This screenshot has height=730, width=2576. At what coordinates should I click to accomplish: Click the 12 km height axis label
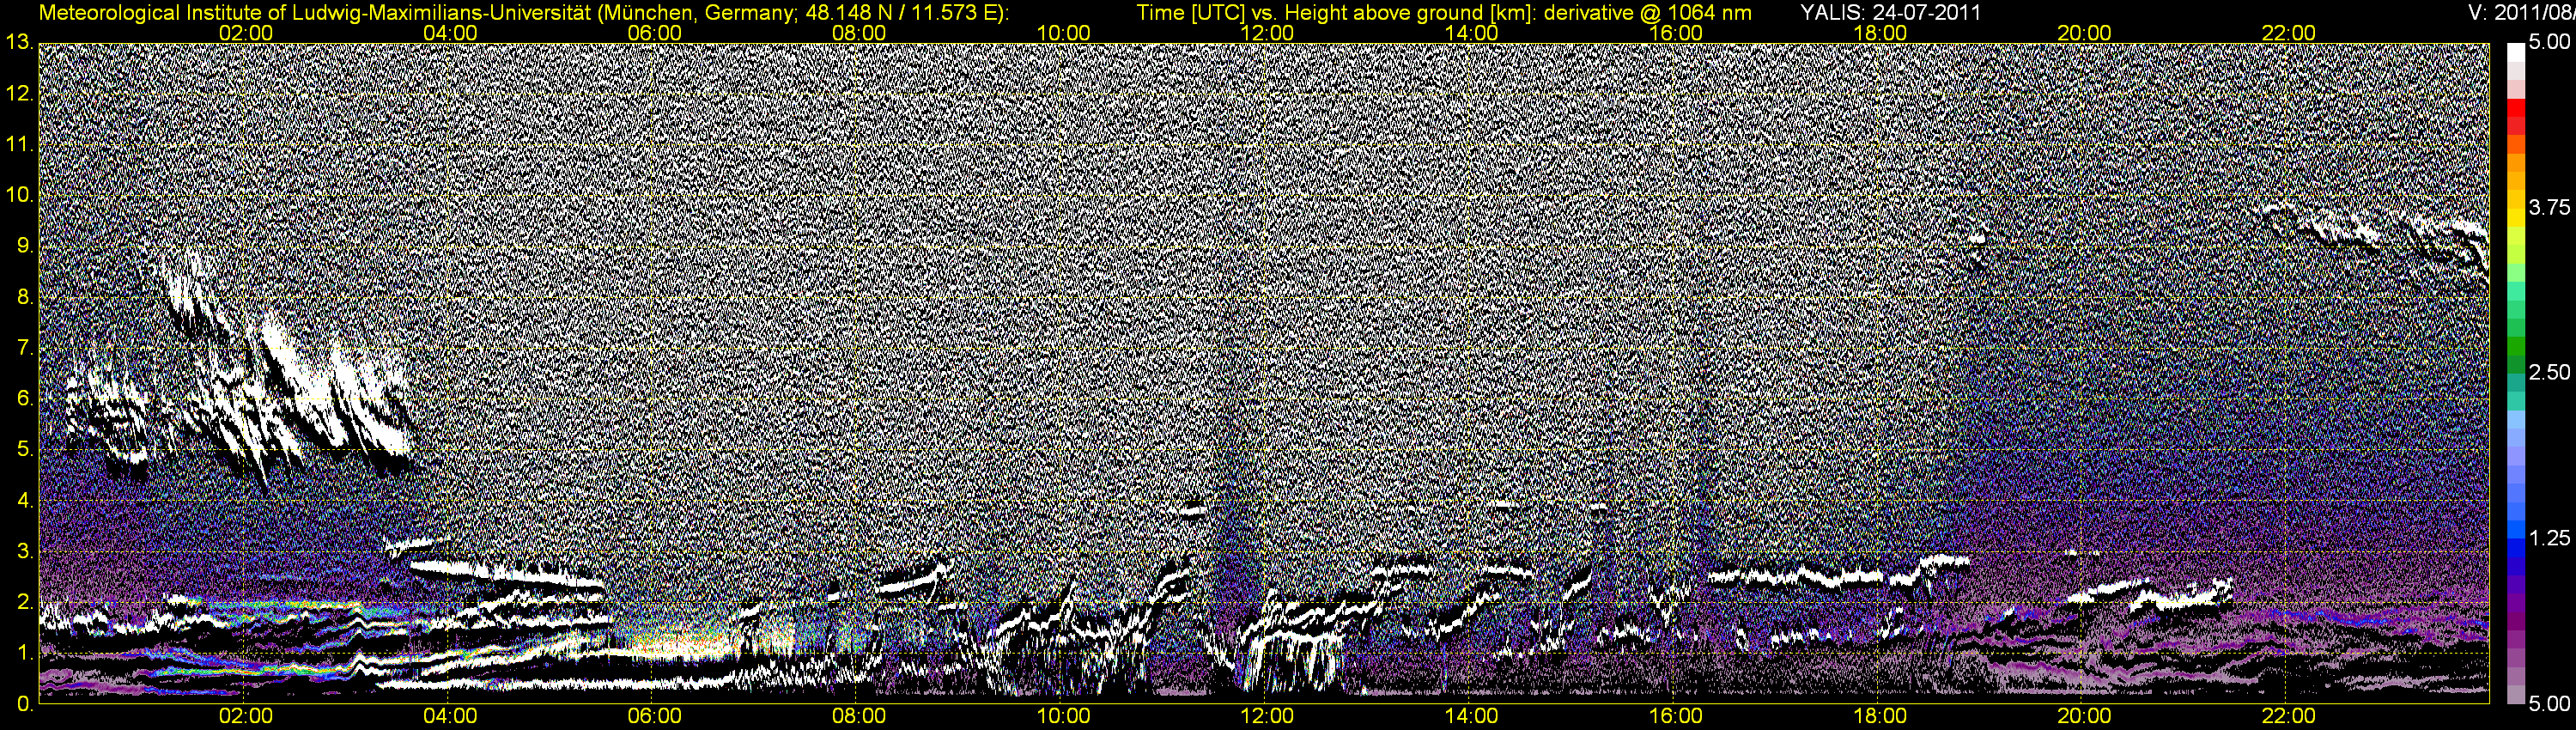tap(19, 94)
